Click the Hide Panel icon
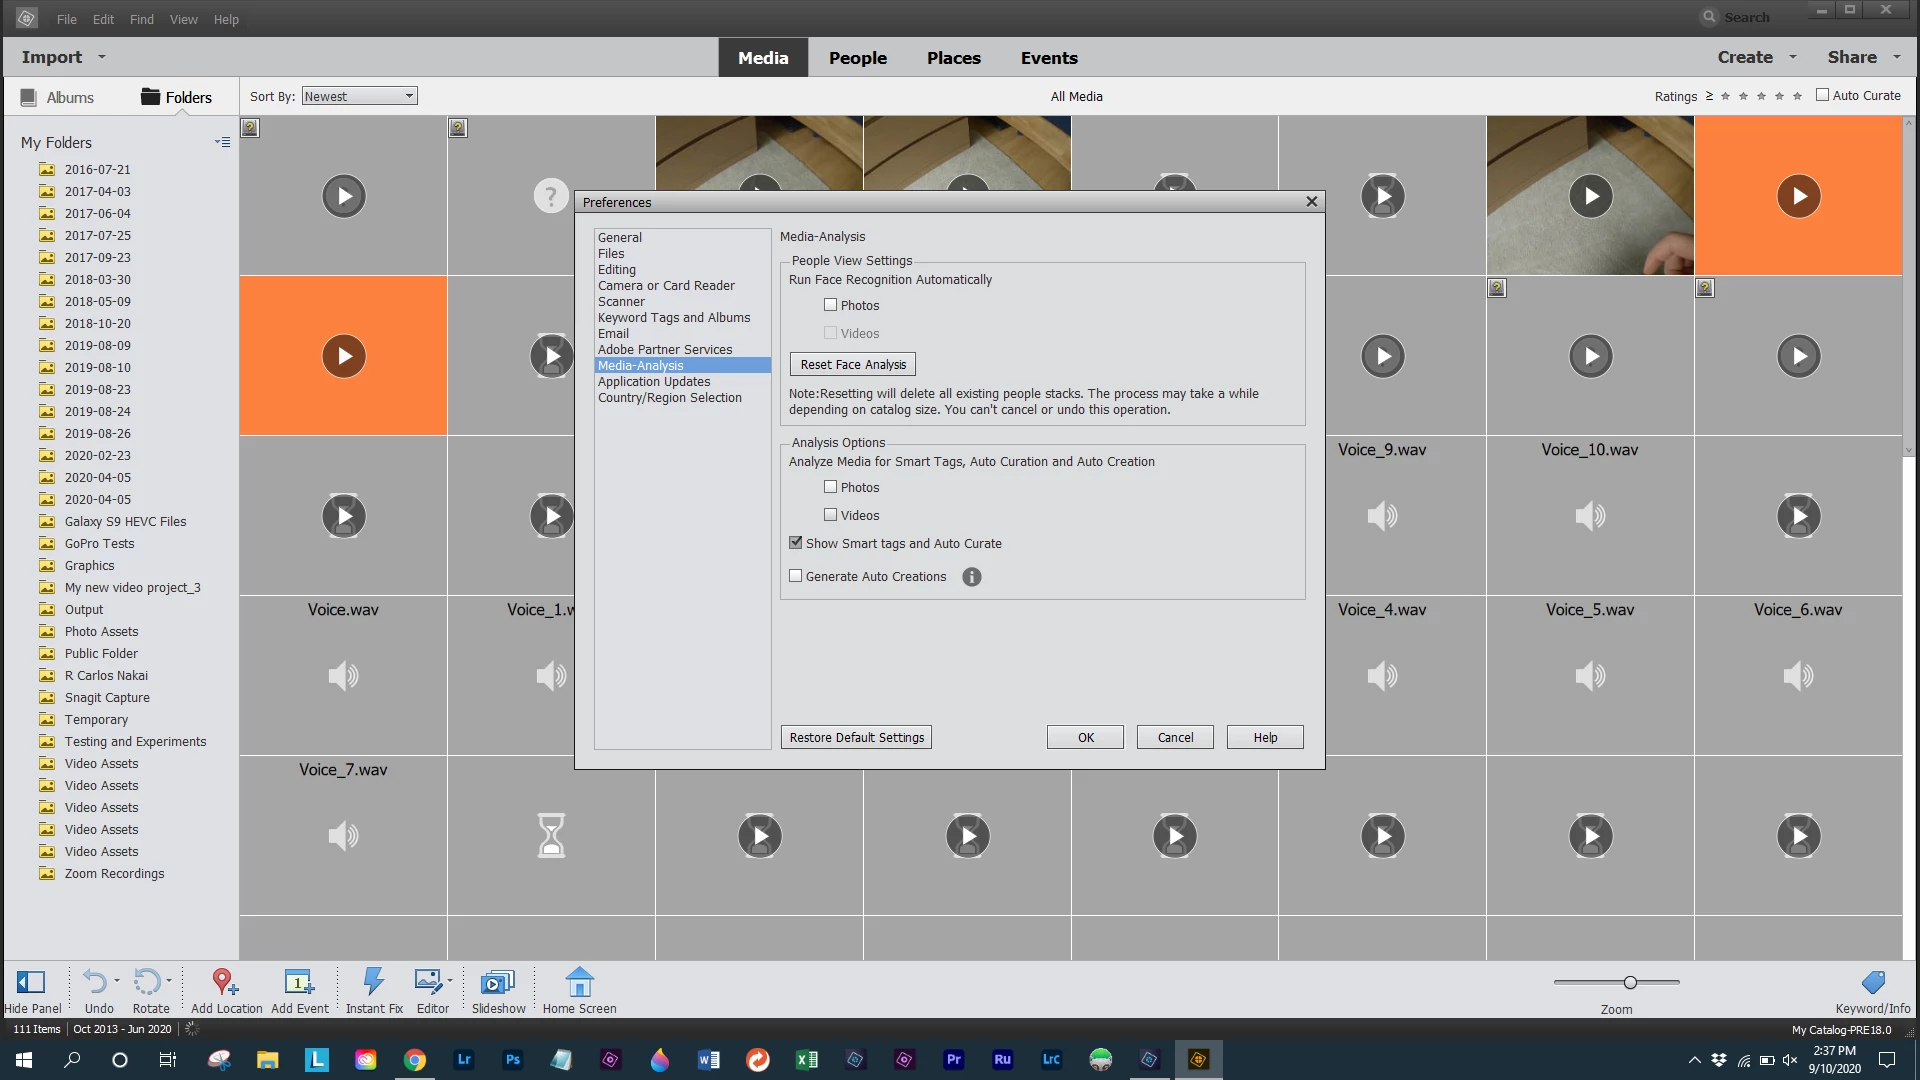Image resolution: width=1920 pixels, height=1080 pixels. pyautogui.click(x=31, y=982)
